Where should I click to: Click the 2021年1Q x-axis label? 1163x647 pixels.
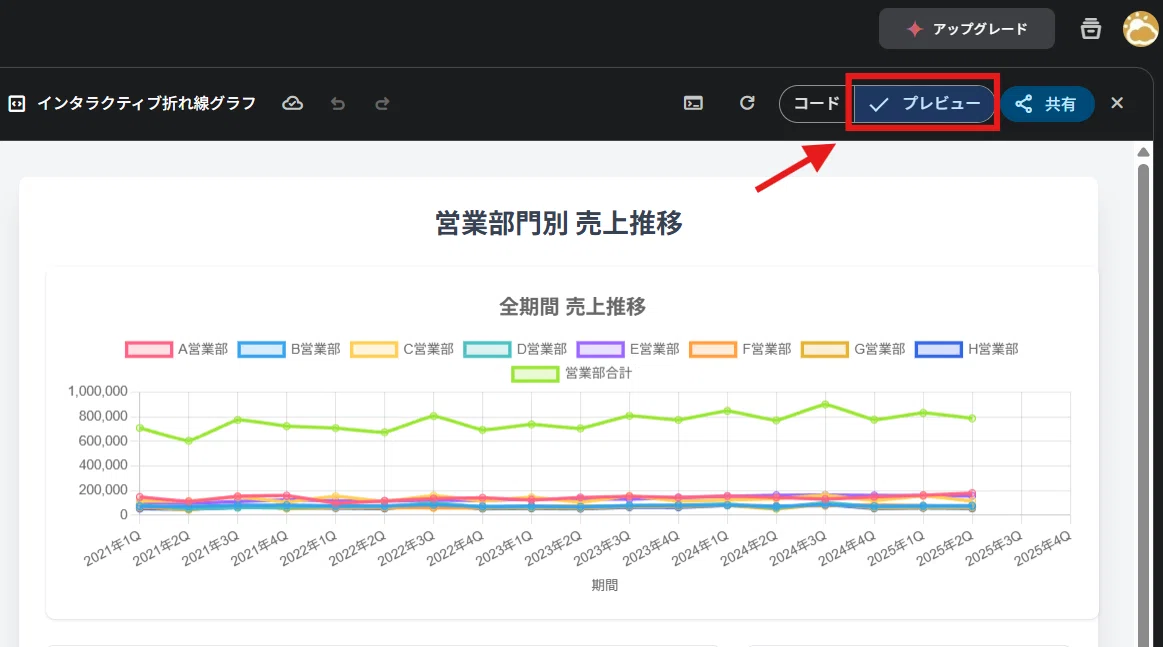pos(112,549)
